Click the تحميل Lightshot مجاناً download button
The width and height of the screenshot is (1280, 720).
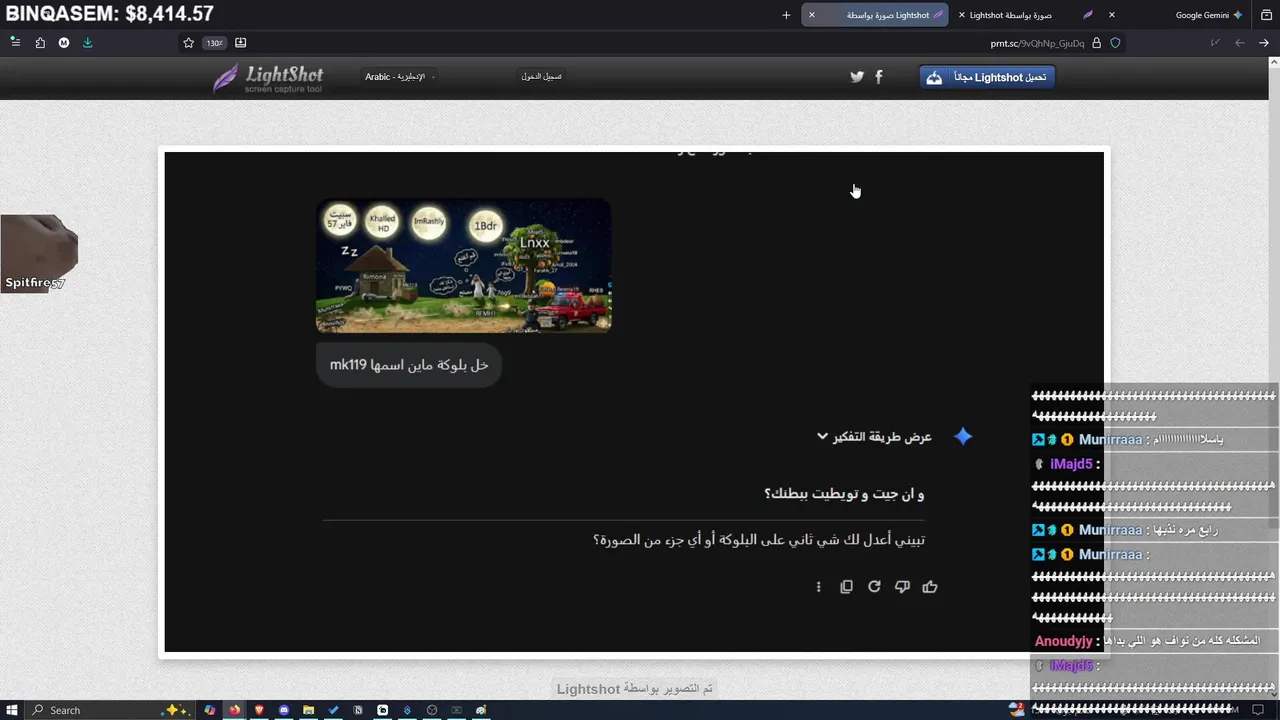tap(987, 77)
